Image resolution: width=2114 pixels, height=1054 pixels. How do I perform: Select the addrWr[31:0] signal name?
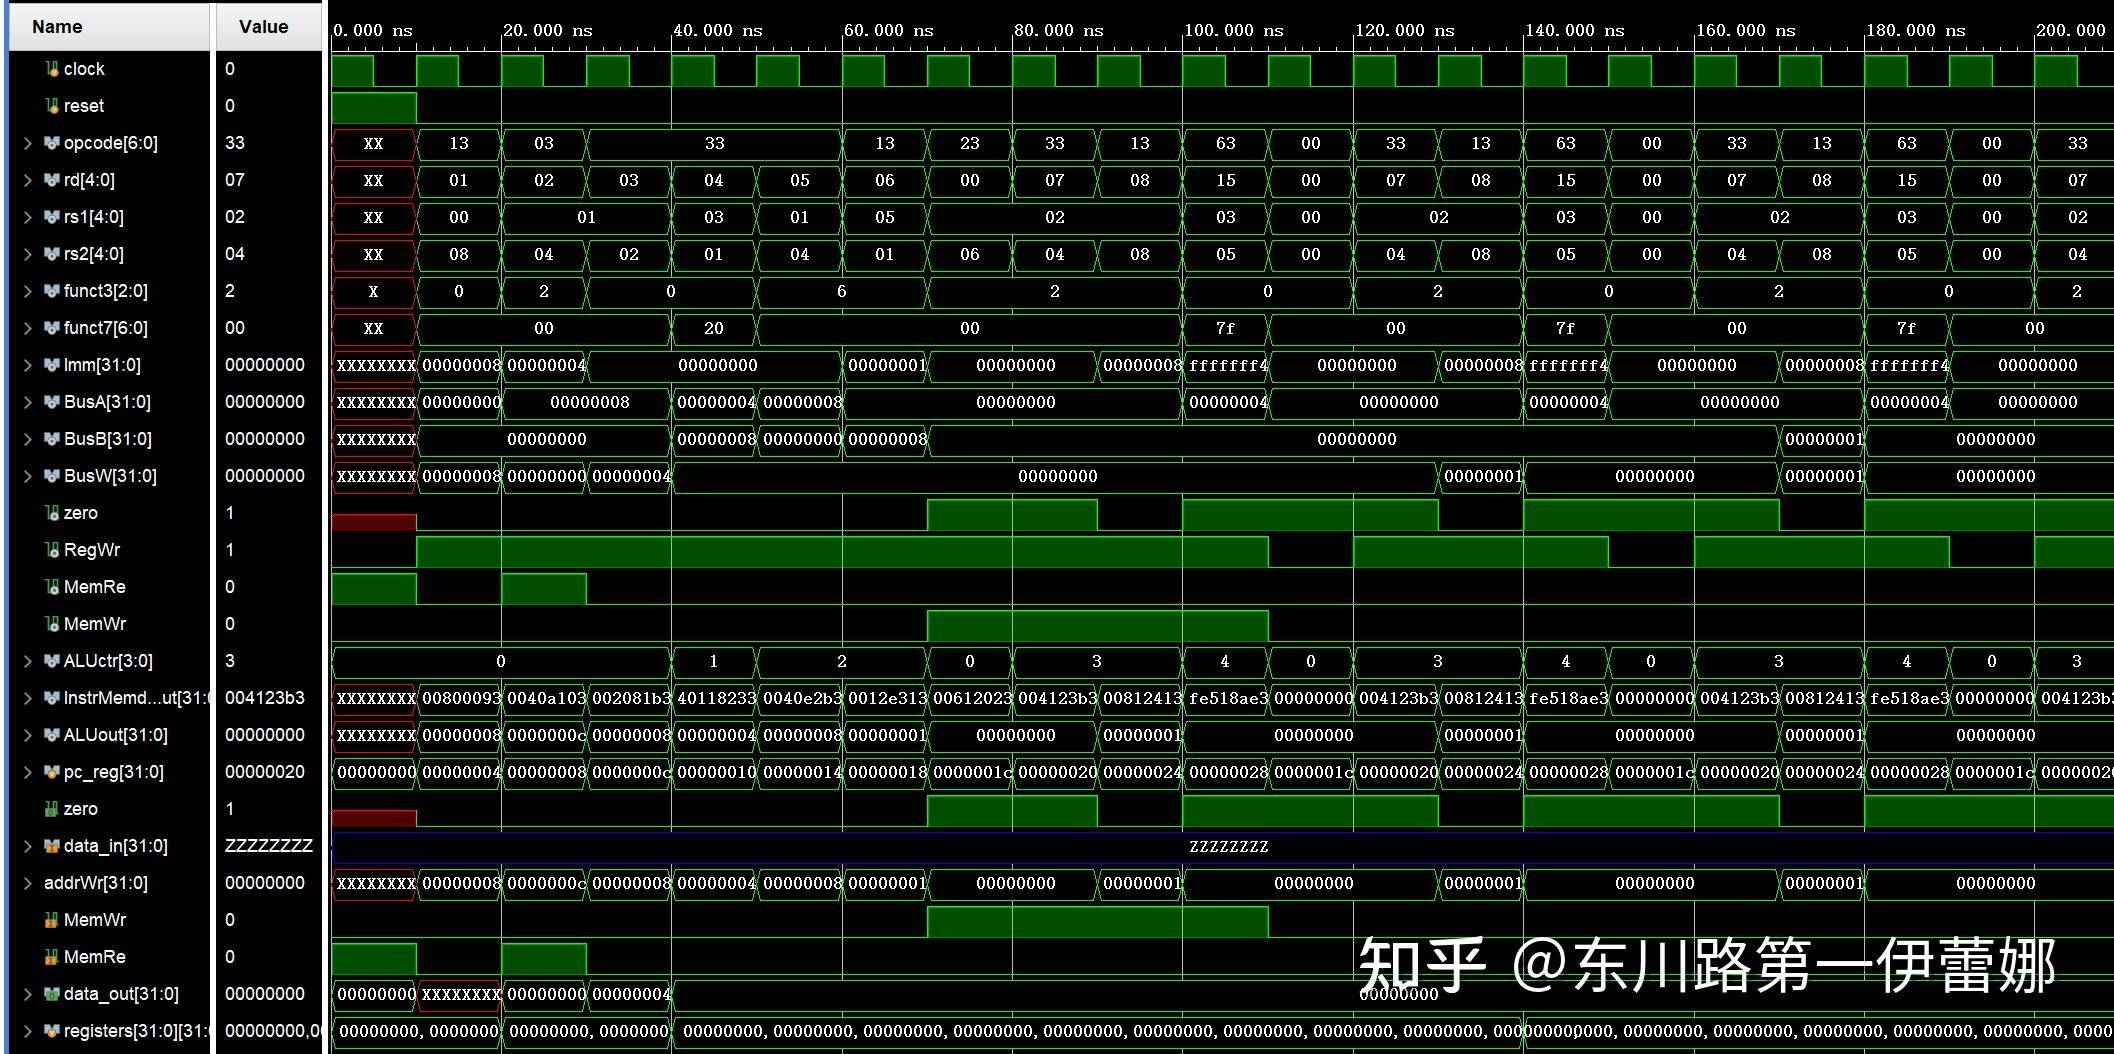[96, 883]
